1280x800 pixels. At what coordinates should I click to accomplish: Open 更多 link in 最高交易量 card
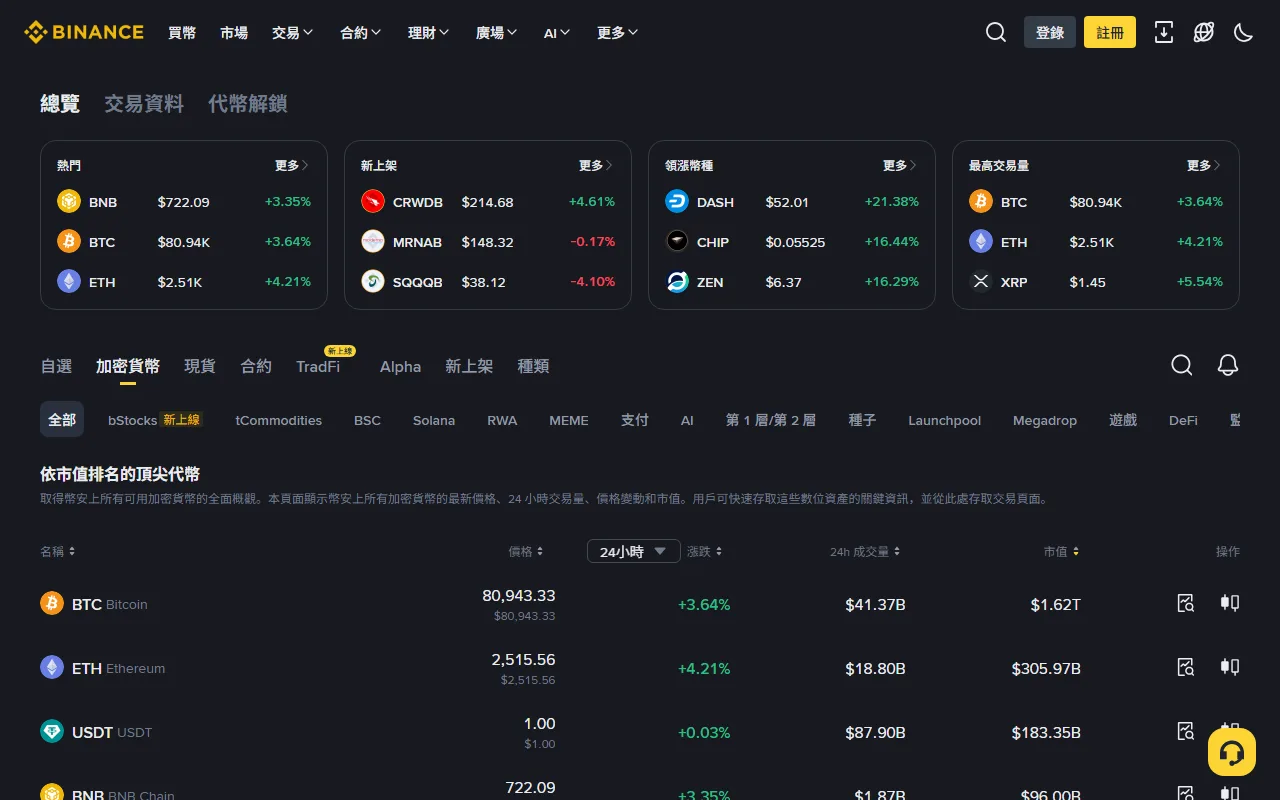(1204, 165)
